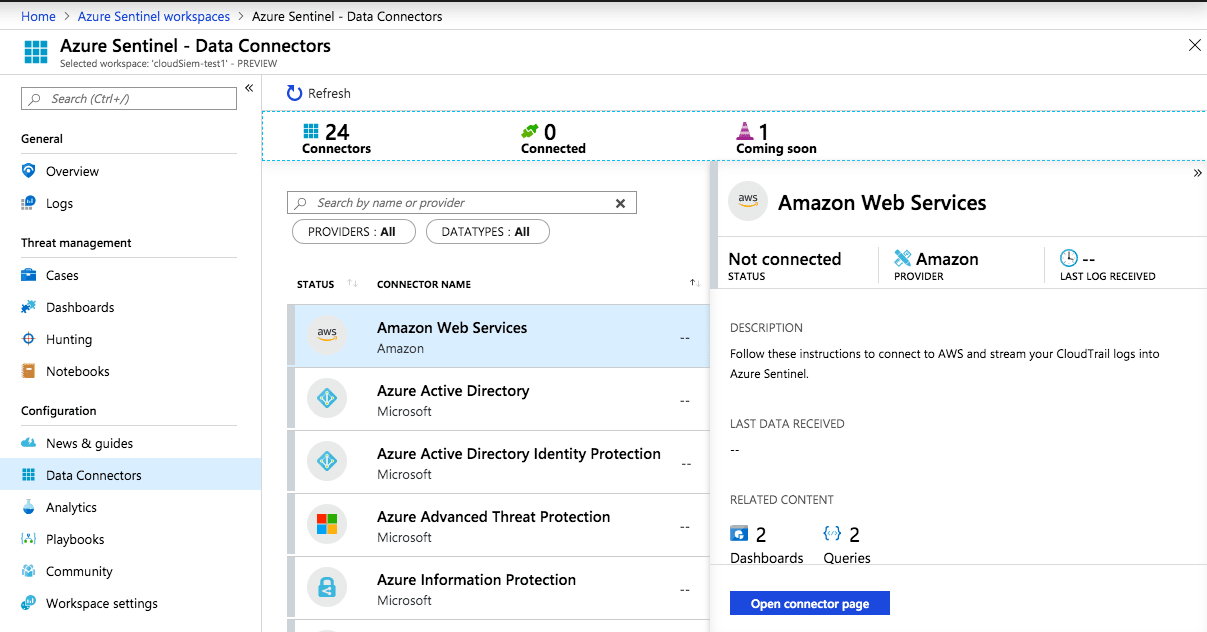The image size is (1207, 632).
Task: Collapse the connector details pane
Action: click(1197, 173)
